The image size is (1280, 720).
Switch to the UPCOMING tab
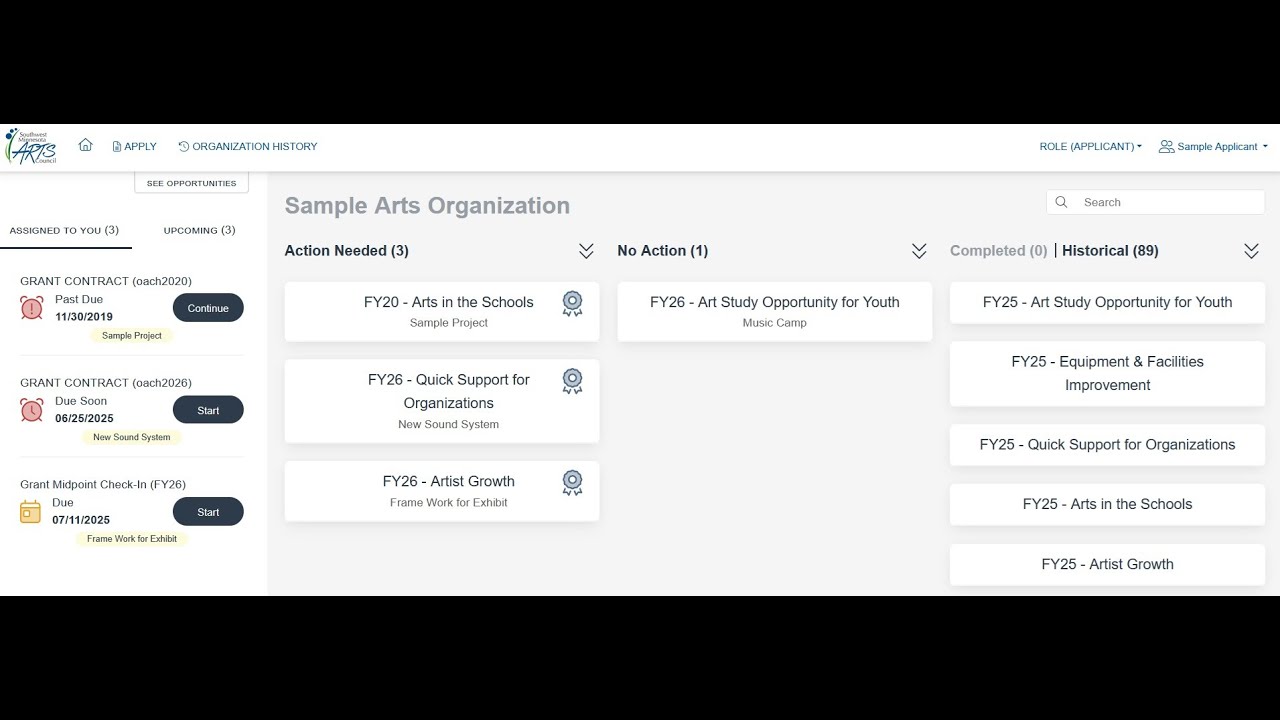pos(200,230)
